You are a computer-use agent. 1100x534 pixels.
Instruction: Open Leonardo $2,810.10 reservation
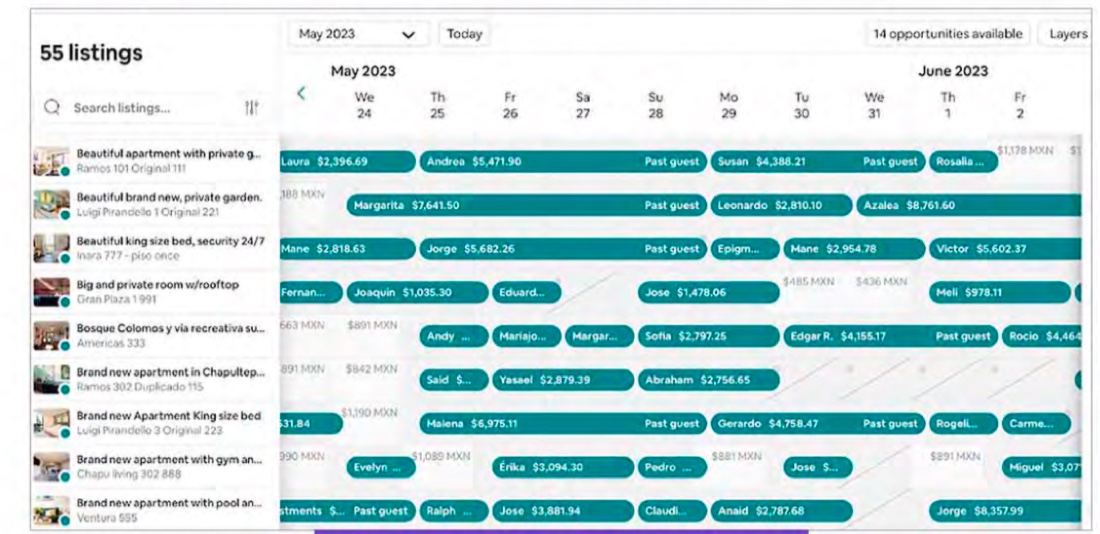(x=782, y=206)
